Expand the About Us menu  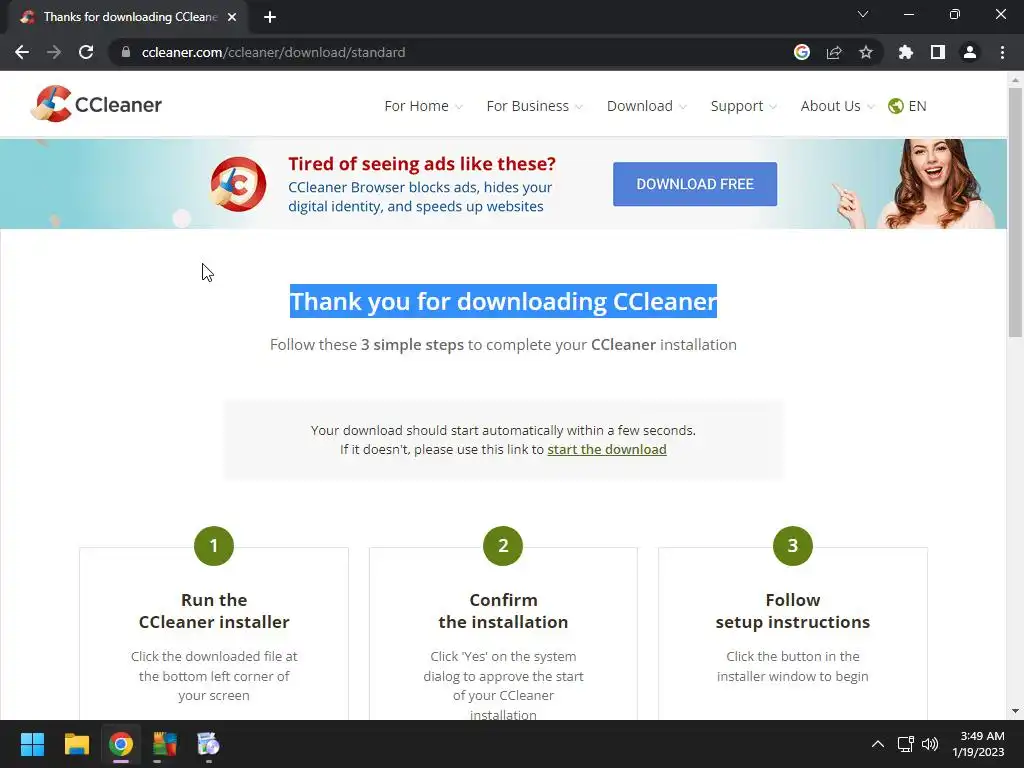click(x=837, y=106)
